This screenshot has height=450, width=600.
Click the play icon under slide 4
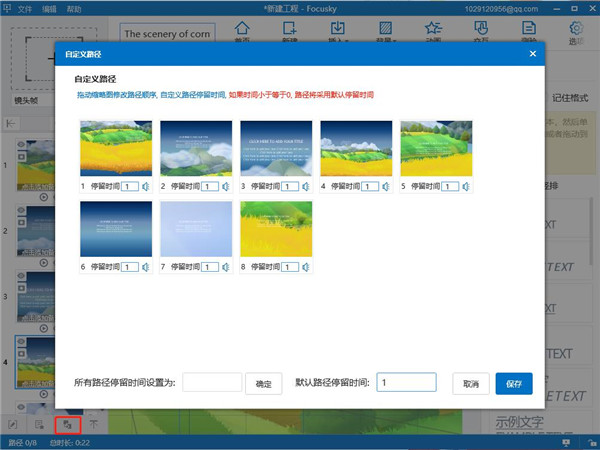(x=44, y=394)
